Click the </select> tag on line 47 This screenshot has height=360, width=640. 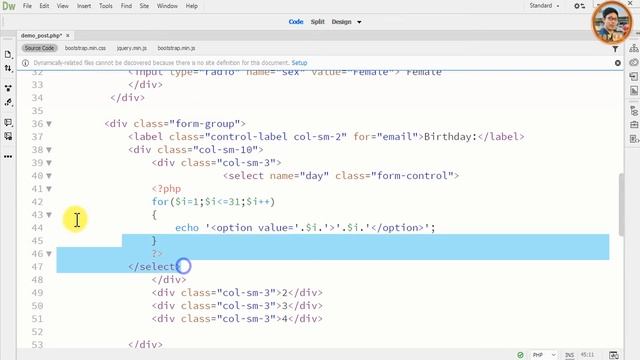pos(154,267)
